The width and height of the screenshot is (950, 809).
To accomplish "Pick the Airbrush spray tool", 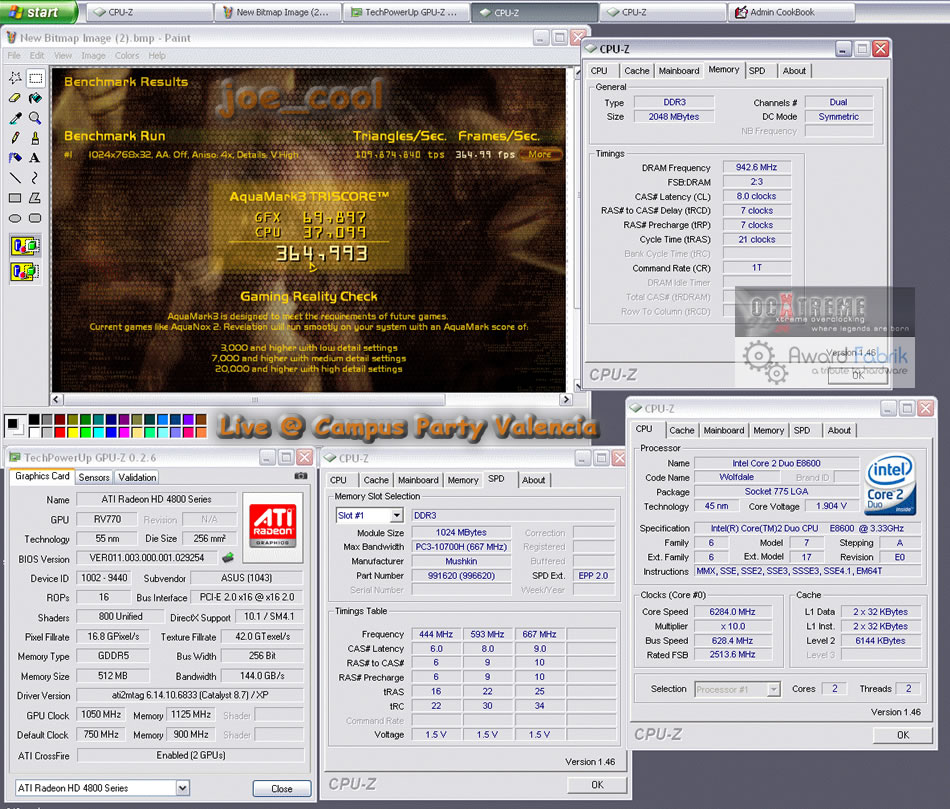I will 15,158.
